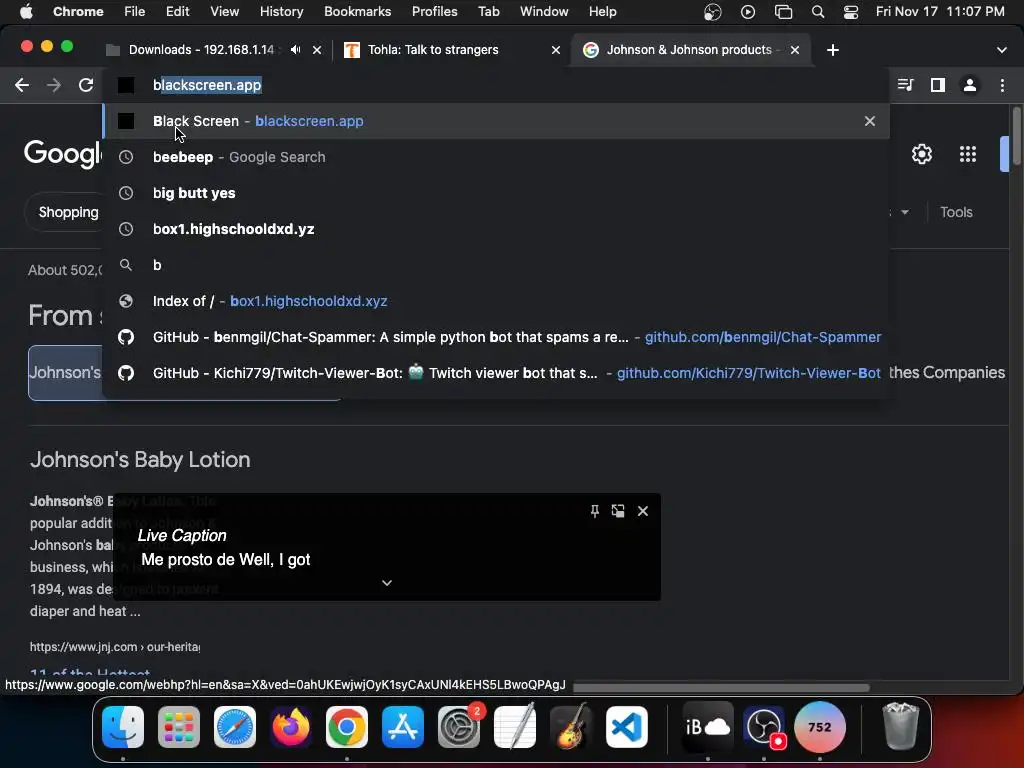Click the forward navigation arrow
Viewport: 1024px width, 768px height.
(54, 85)
